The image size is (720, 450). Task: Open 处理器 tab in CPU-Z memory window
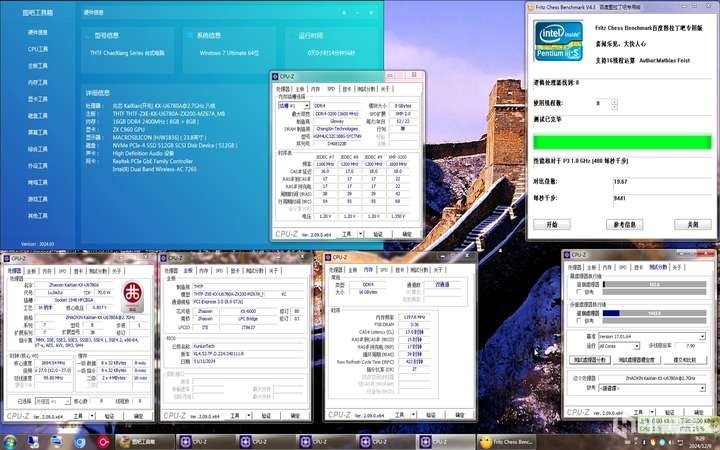click(x=336, y=270)
